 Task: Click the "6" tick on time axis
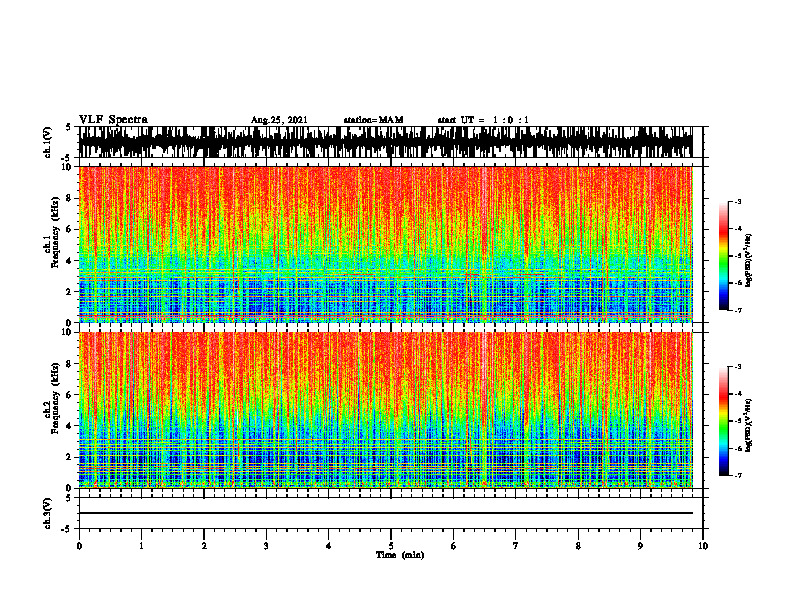pyautogui.click(x=454, y=546)
